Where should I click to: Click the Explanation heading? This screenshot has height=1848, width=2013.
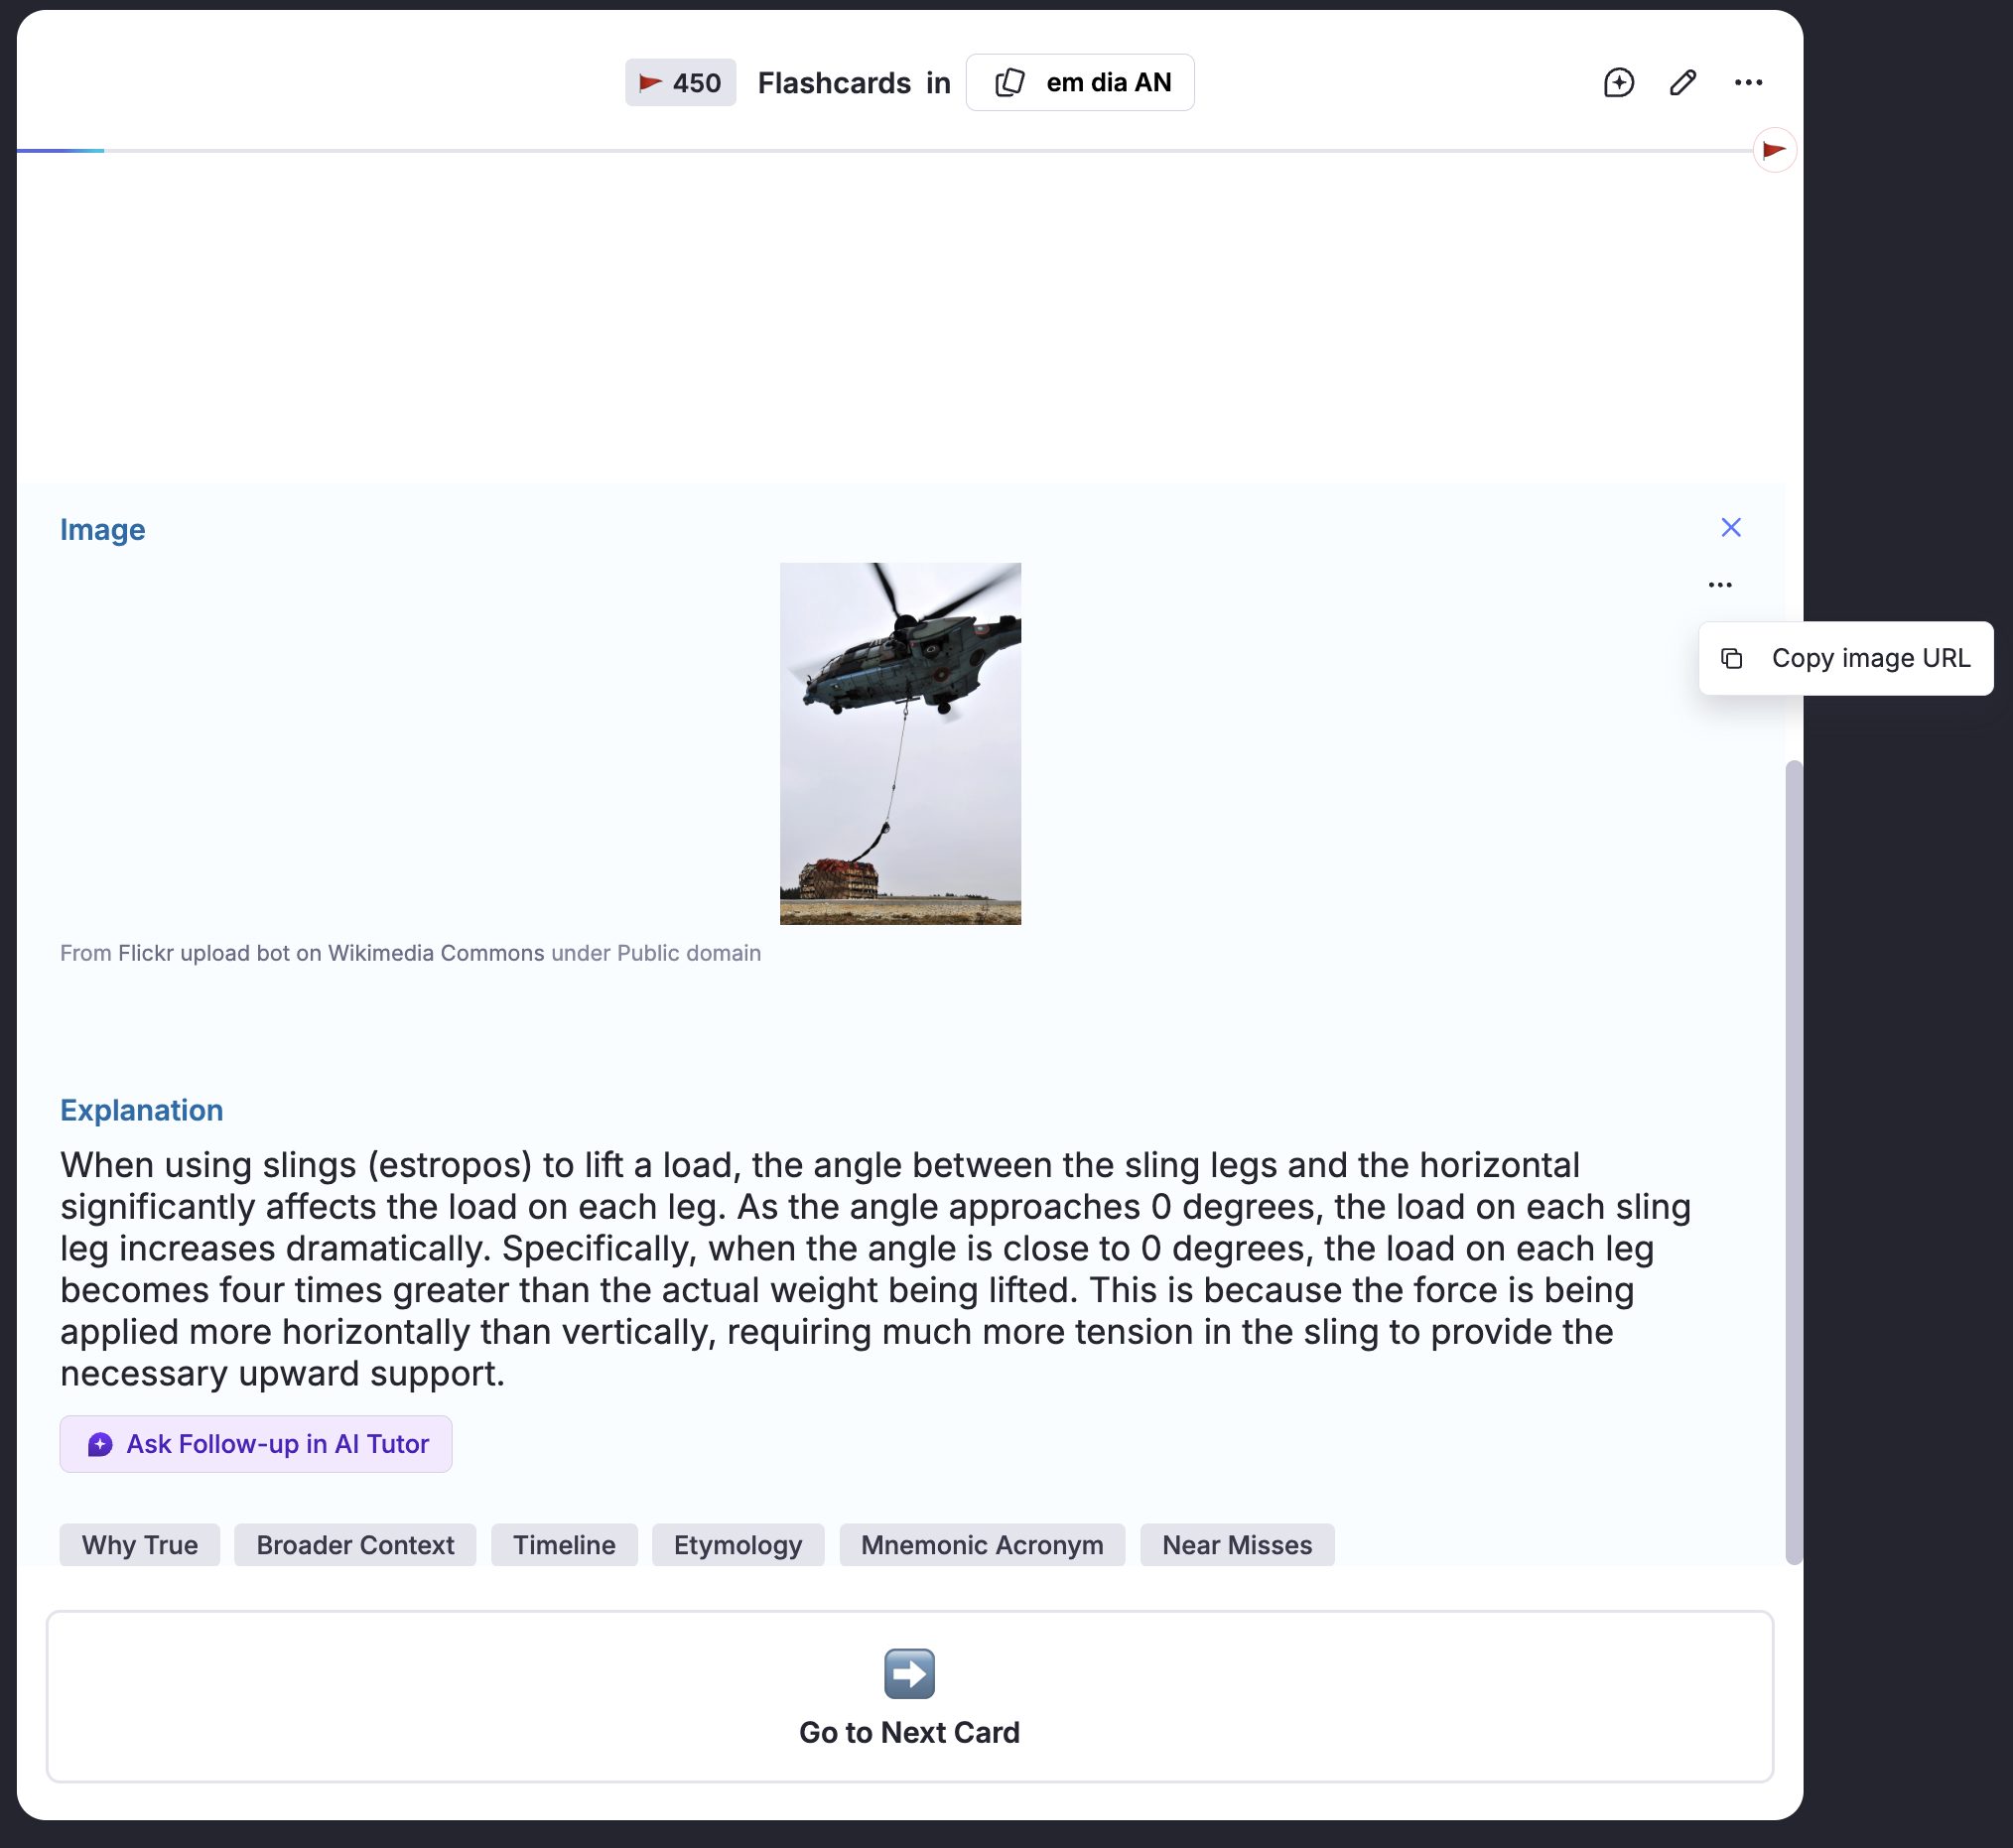pos(142,1110)
